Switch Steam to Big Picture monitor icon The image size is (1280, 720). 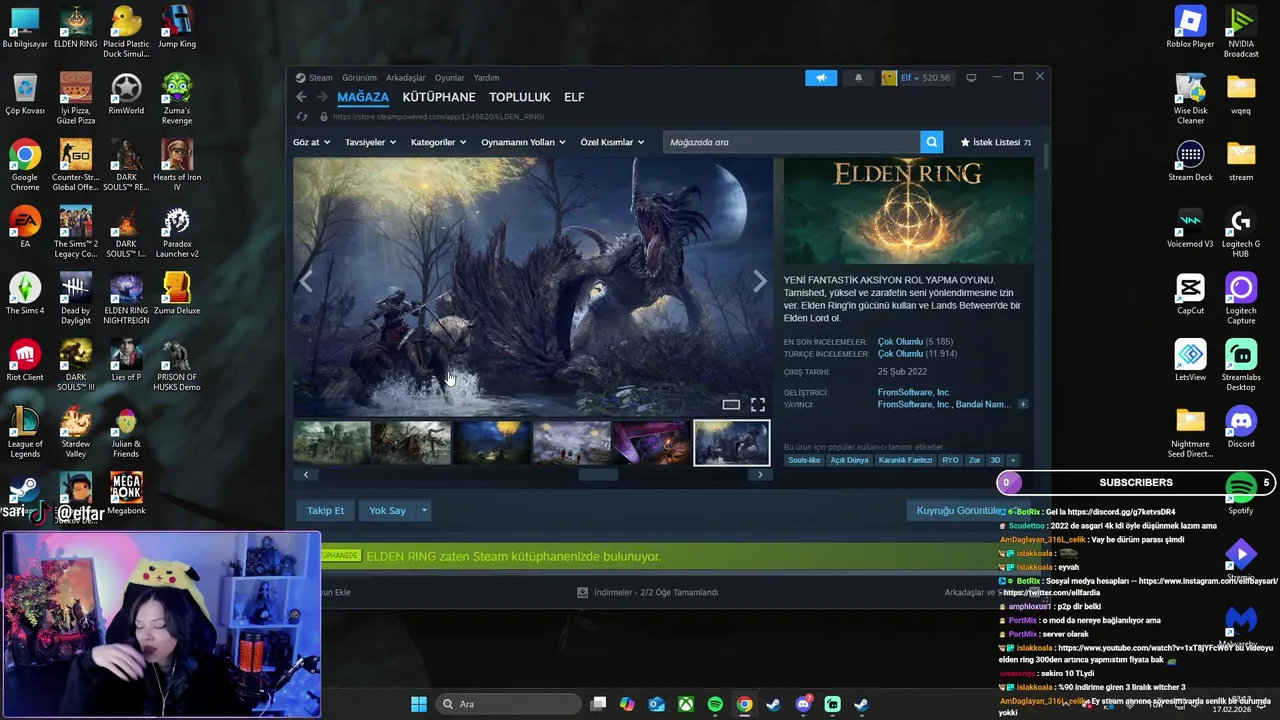click(x=971, y=78)
